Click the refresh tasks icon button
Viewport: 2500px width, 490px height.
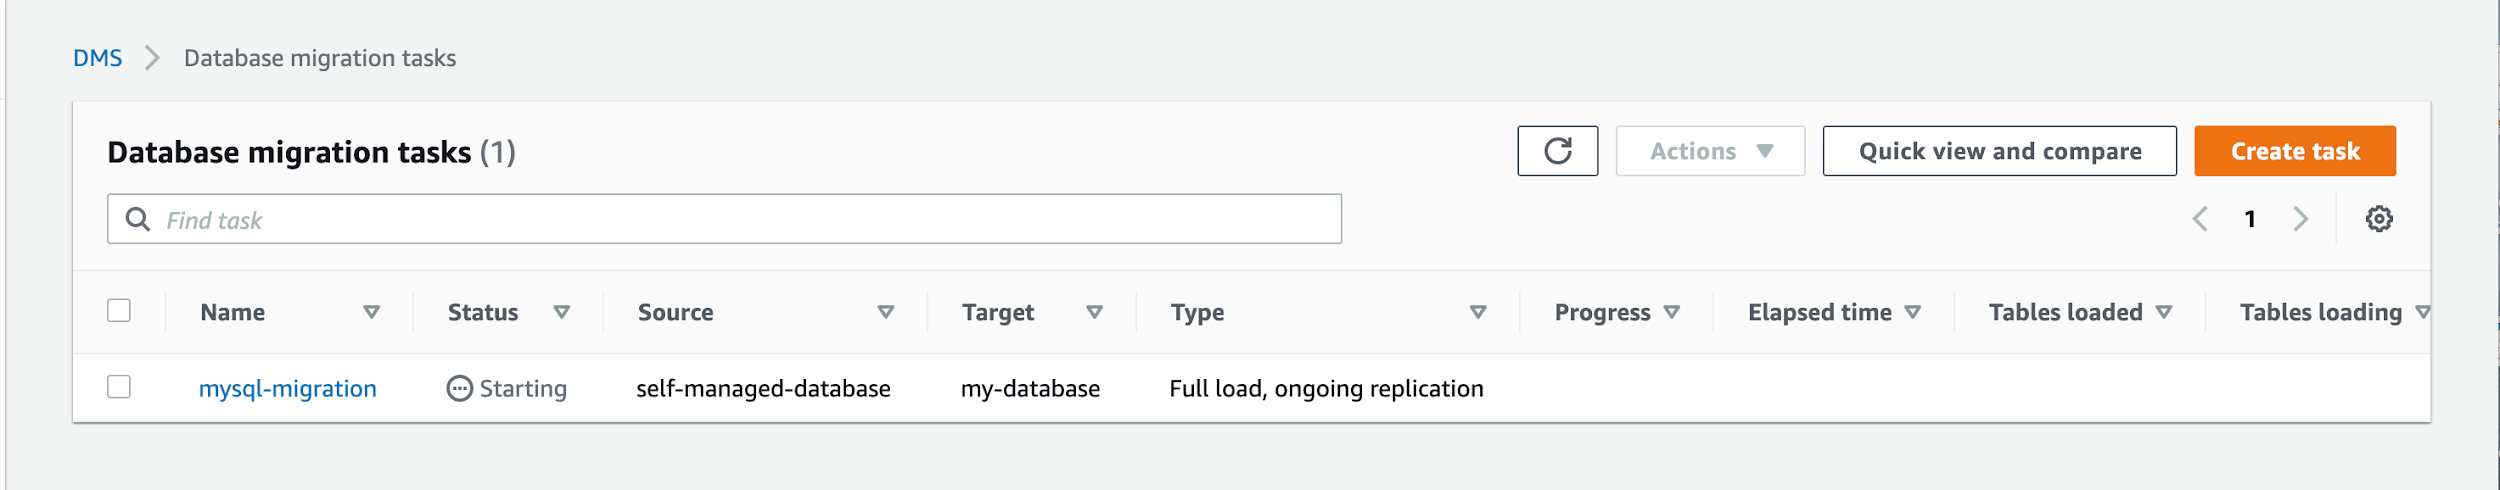tap(1556, 151)
